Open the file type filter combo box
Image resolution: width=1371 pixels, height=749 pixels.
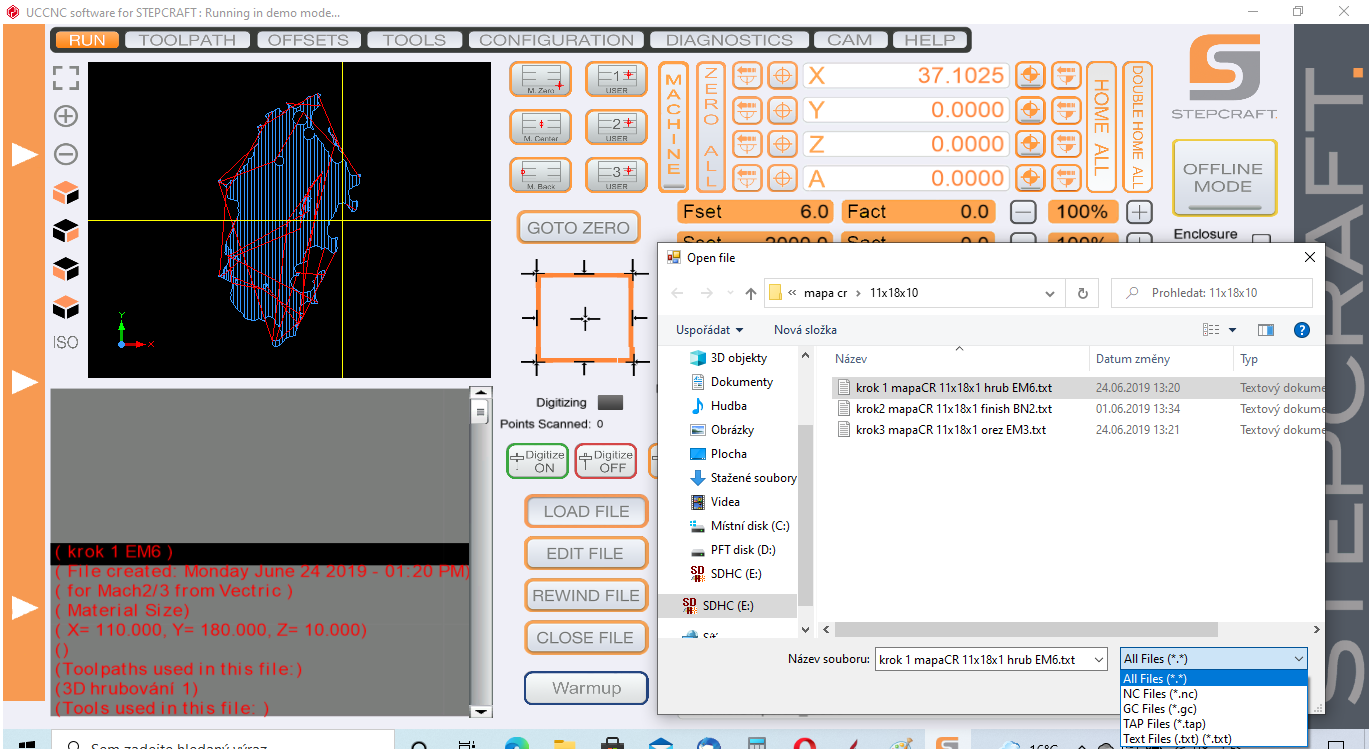[1214, 659]
